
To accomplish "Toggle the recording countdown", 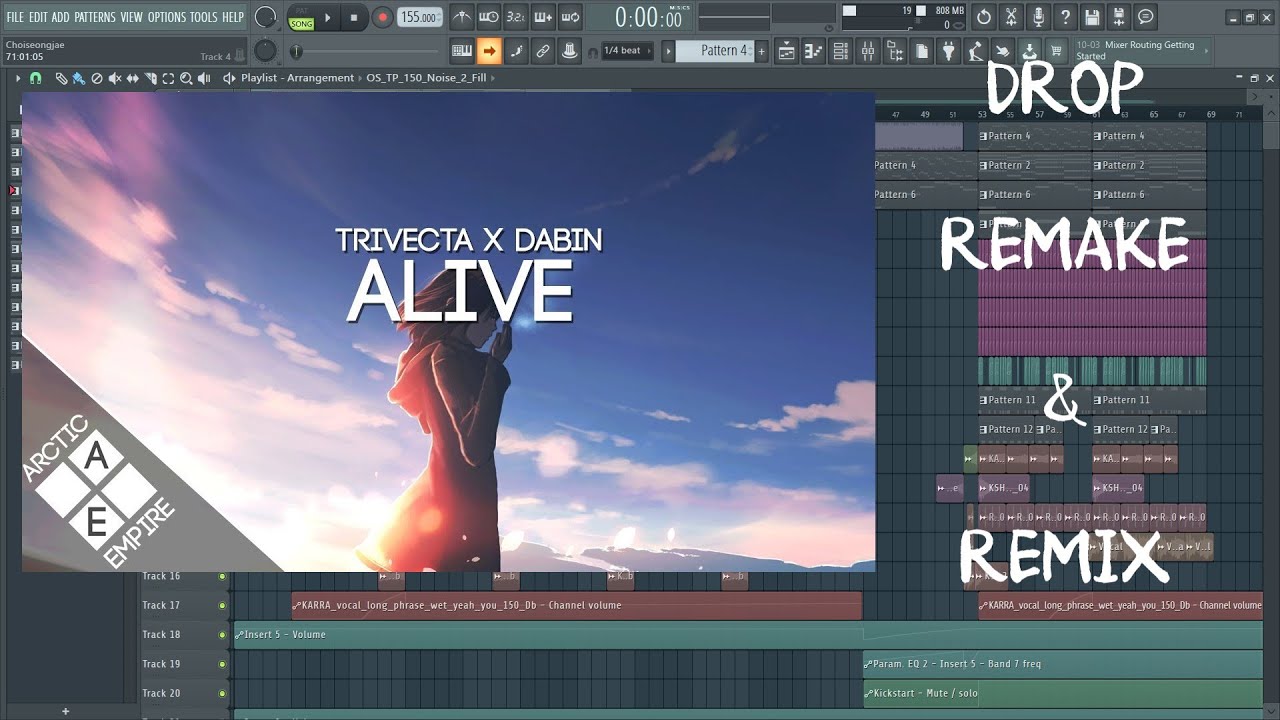I will (516, 17).
